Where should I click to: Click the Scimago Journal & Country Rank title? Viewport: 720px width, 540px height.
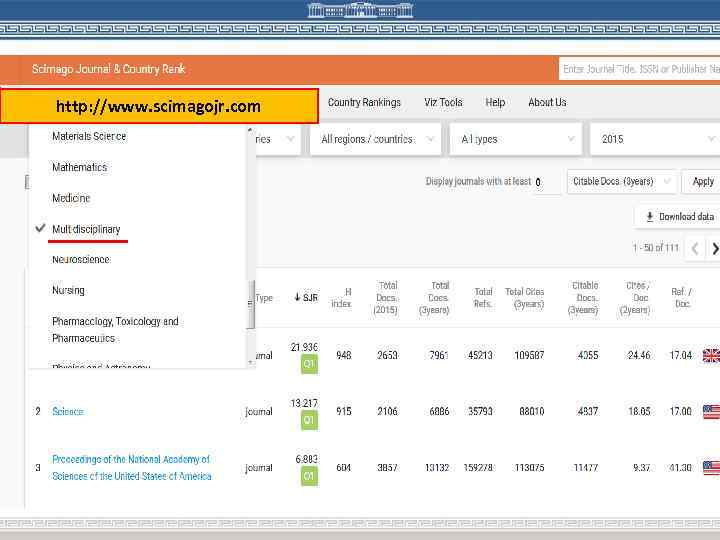(108, 69)
